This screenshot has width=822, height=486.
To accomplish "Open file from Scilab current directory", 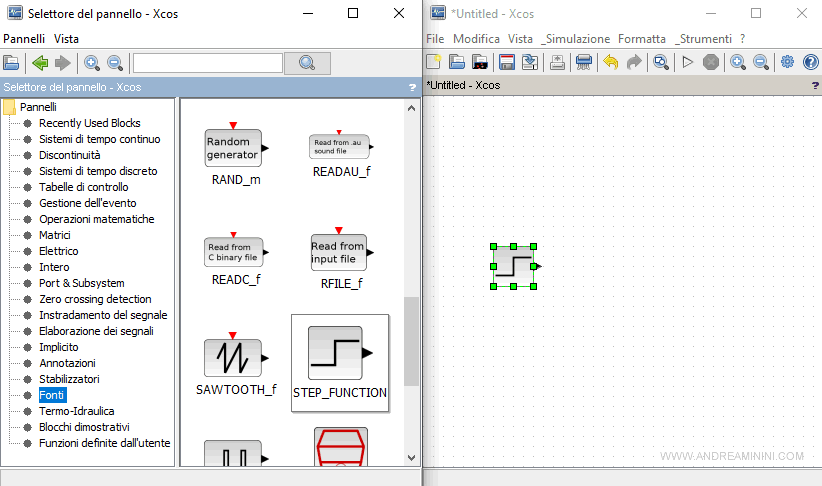I will (x=480, y=62).
